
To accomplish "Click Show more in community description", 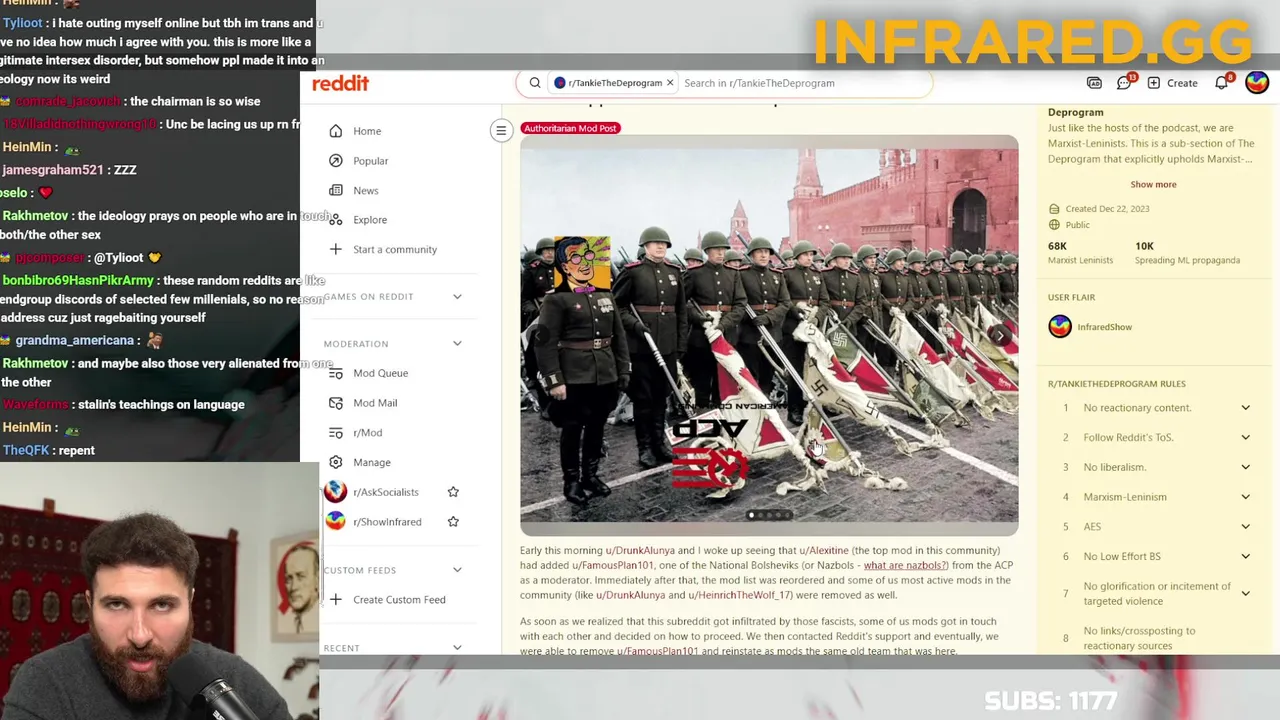I will pos(1153,185).
